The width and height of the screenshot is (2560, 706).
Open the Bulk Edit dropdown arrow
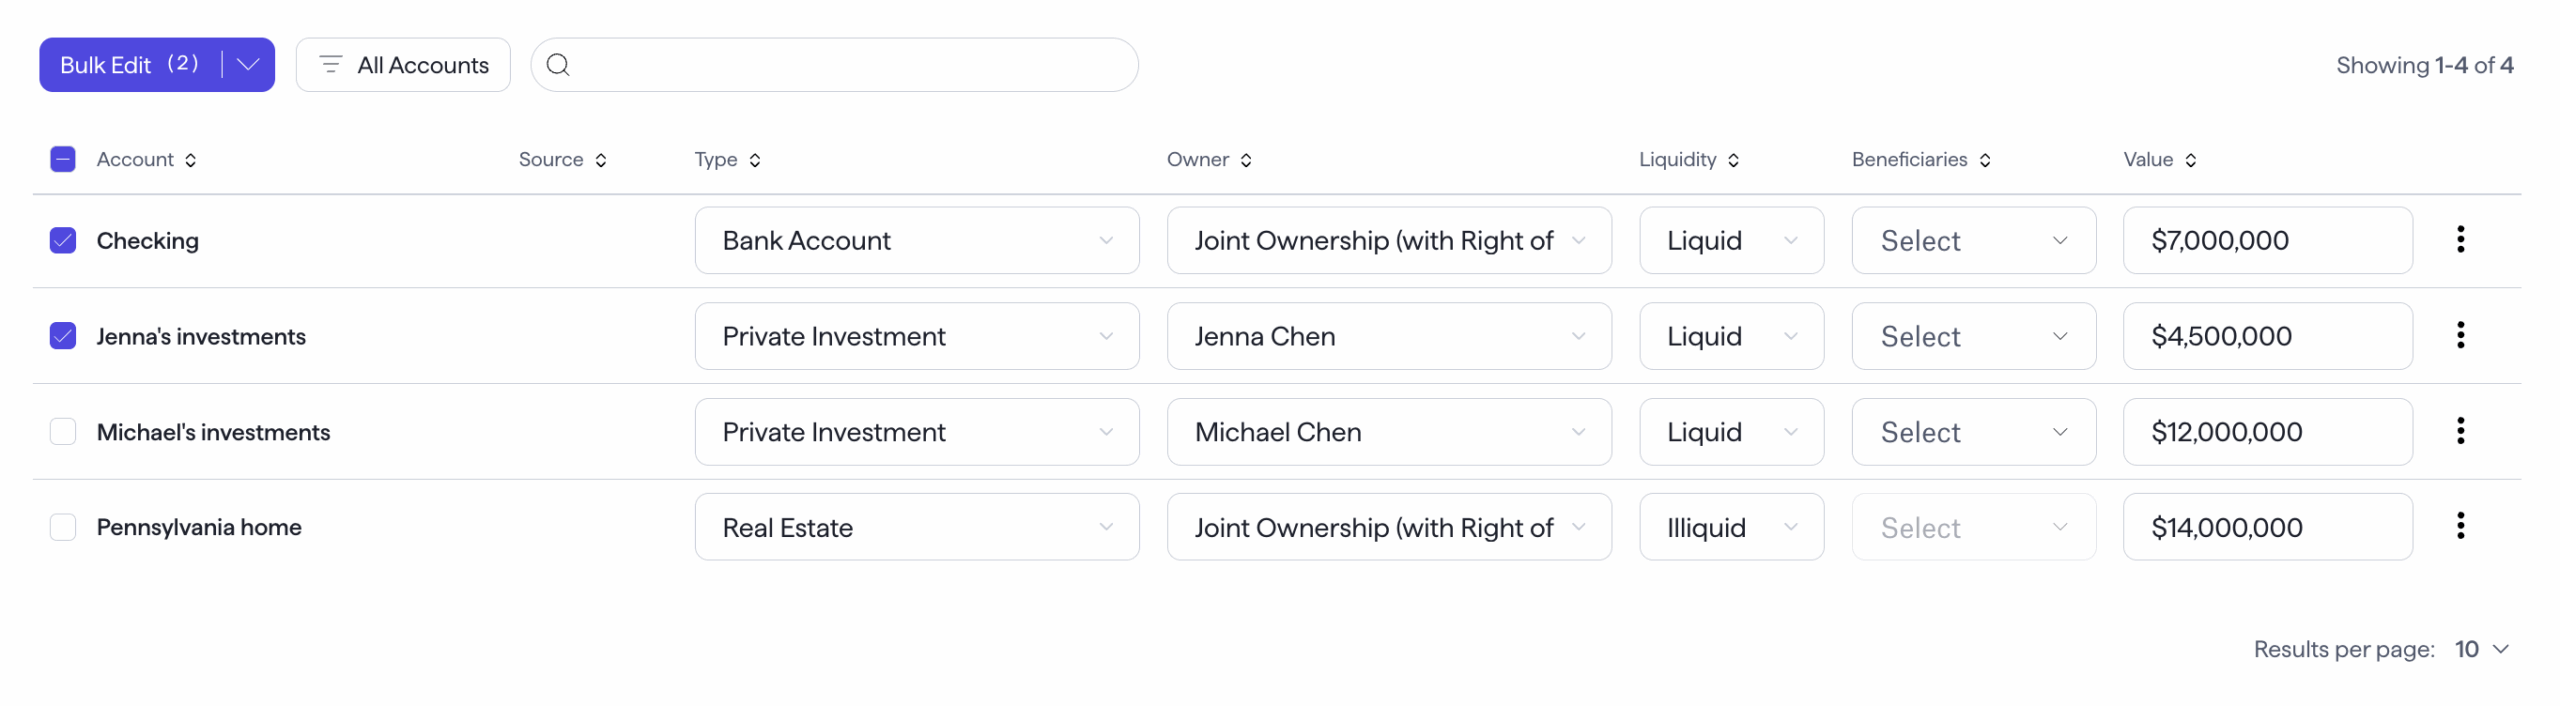(x=248, y=65)
